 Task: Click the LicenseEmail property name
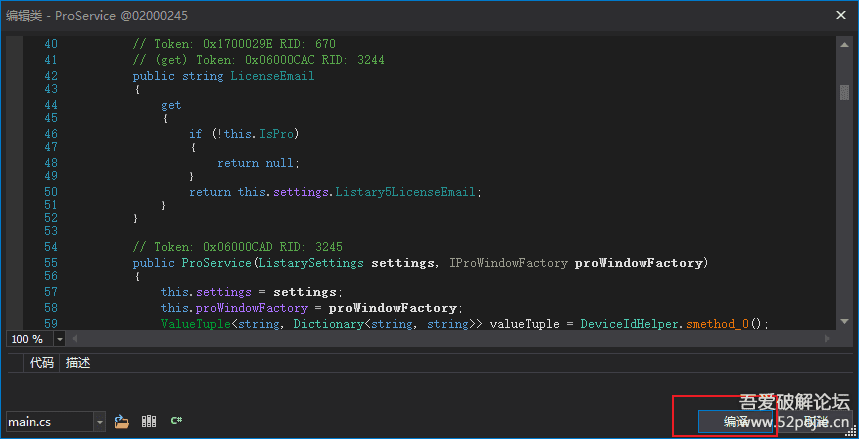(x=272, y=76)
